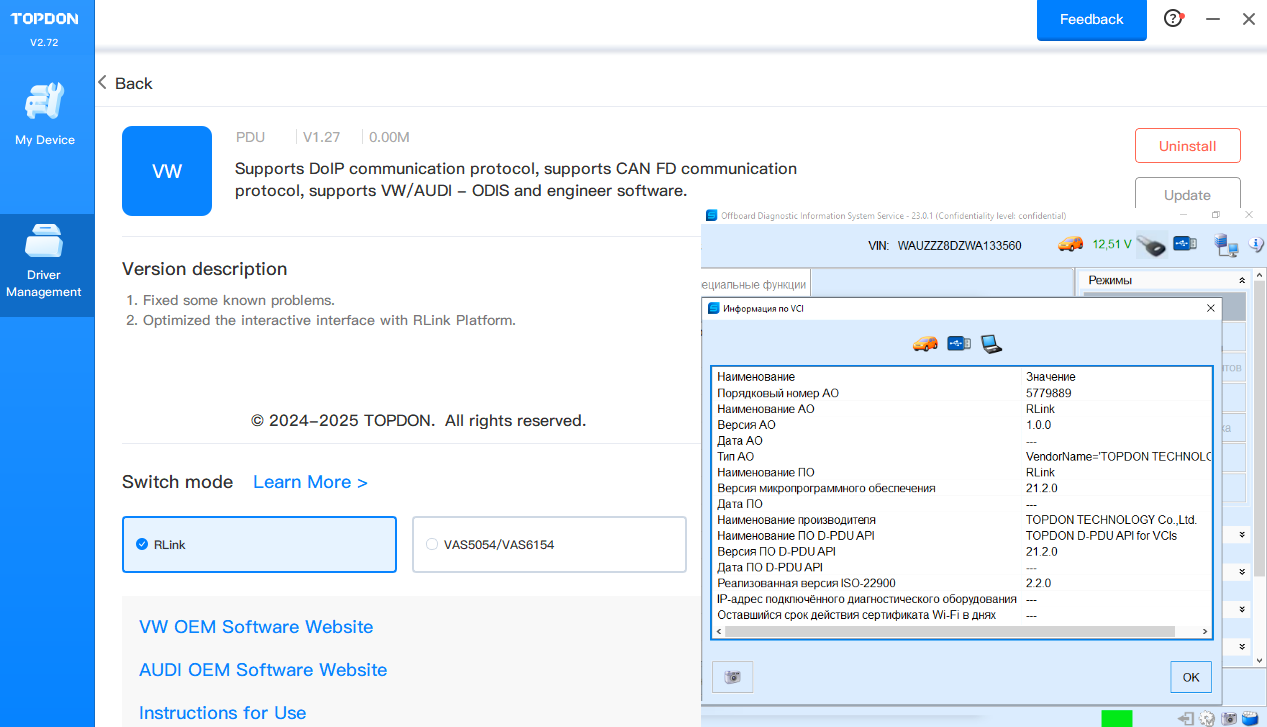Click the exit icon in ODIS status bar
1267x727 pixels.
point(1186,718)
